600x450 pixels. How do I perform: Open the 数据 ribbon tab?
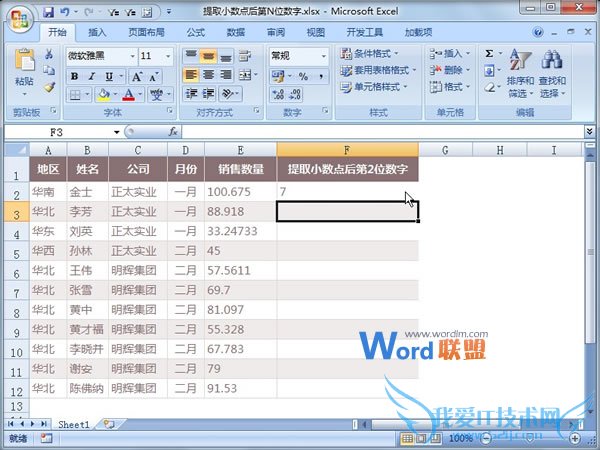pos(235,33)
